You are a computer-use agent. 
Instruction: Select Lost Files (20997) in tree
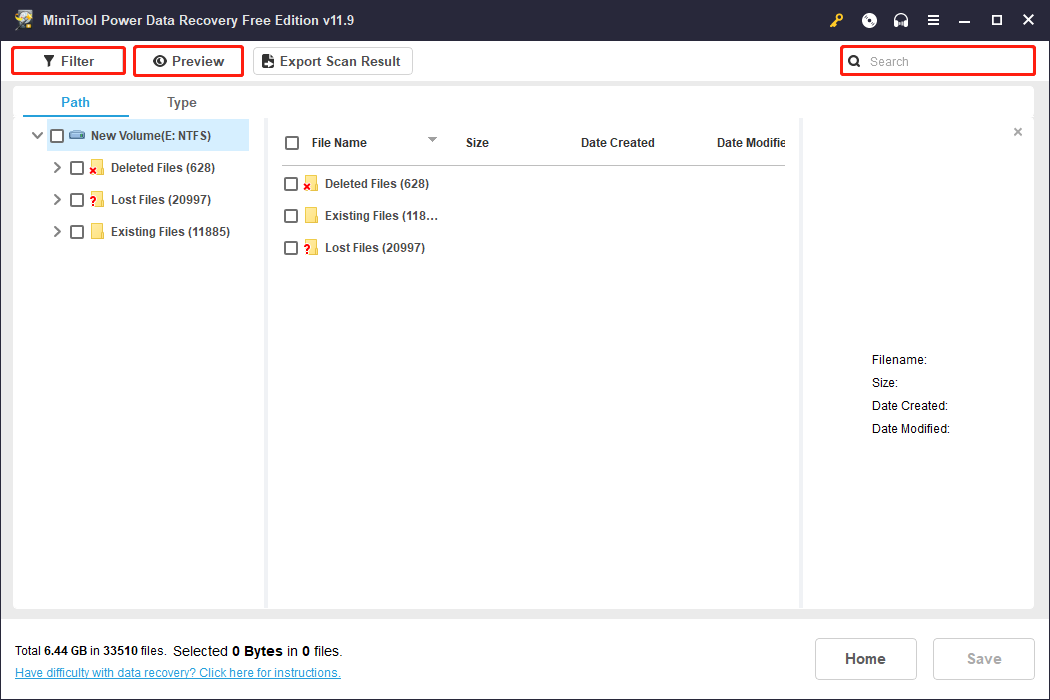pyautogui.click(x=161, y=200)
